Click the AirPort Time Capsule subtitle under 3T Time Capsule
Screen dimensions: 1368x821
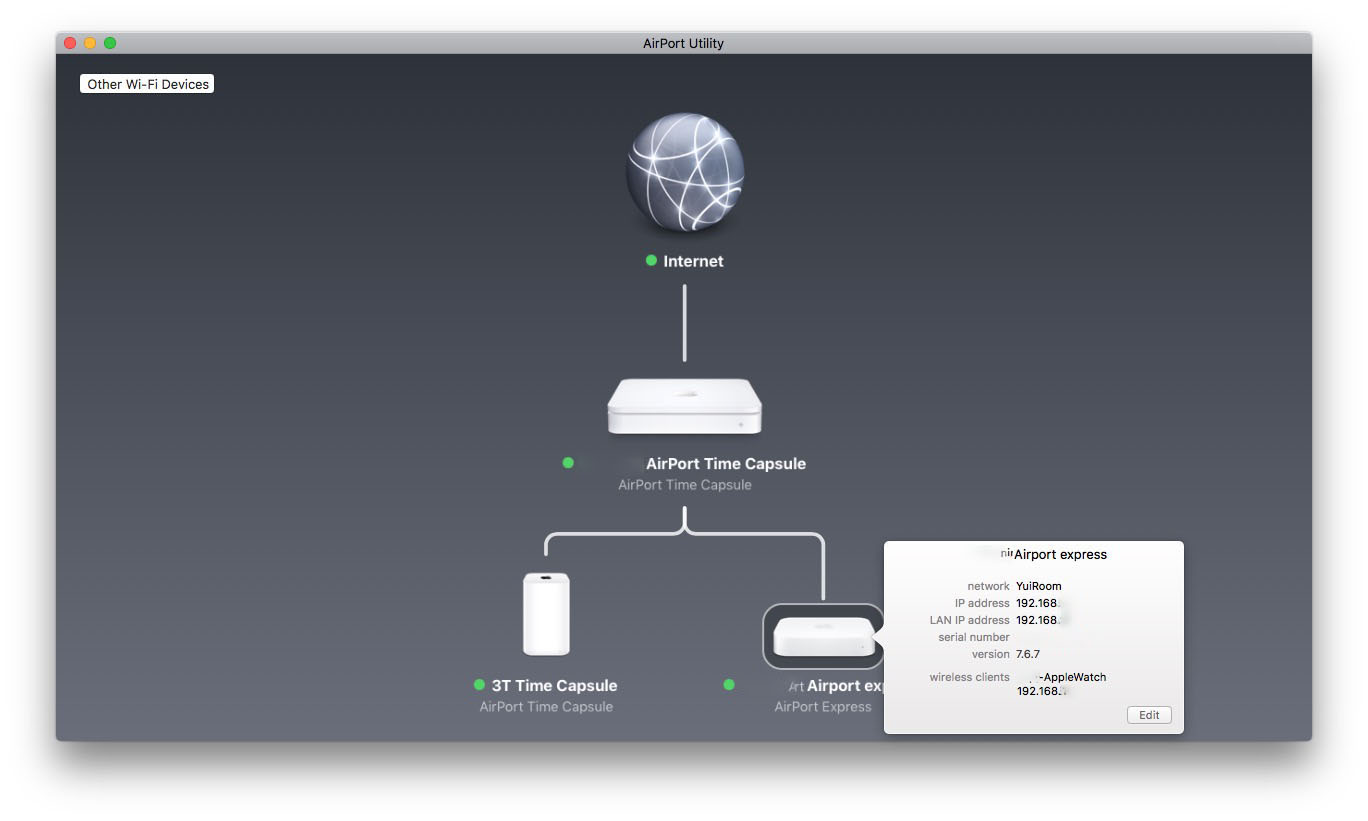546,707
